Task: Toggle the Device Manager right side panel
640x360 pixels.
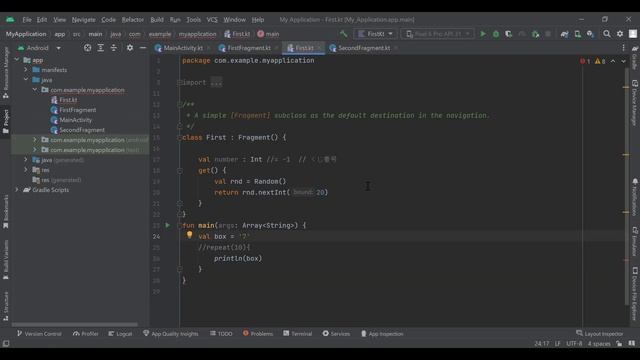Action: coord(635,103)
